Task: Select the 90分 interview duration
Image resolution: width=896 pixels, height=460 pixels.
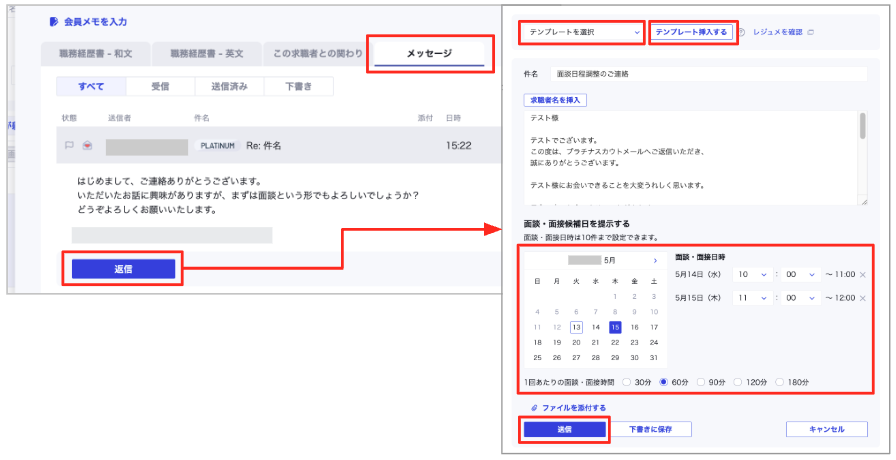Action: tap(702, 382)
